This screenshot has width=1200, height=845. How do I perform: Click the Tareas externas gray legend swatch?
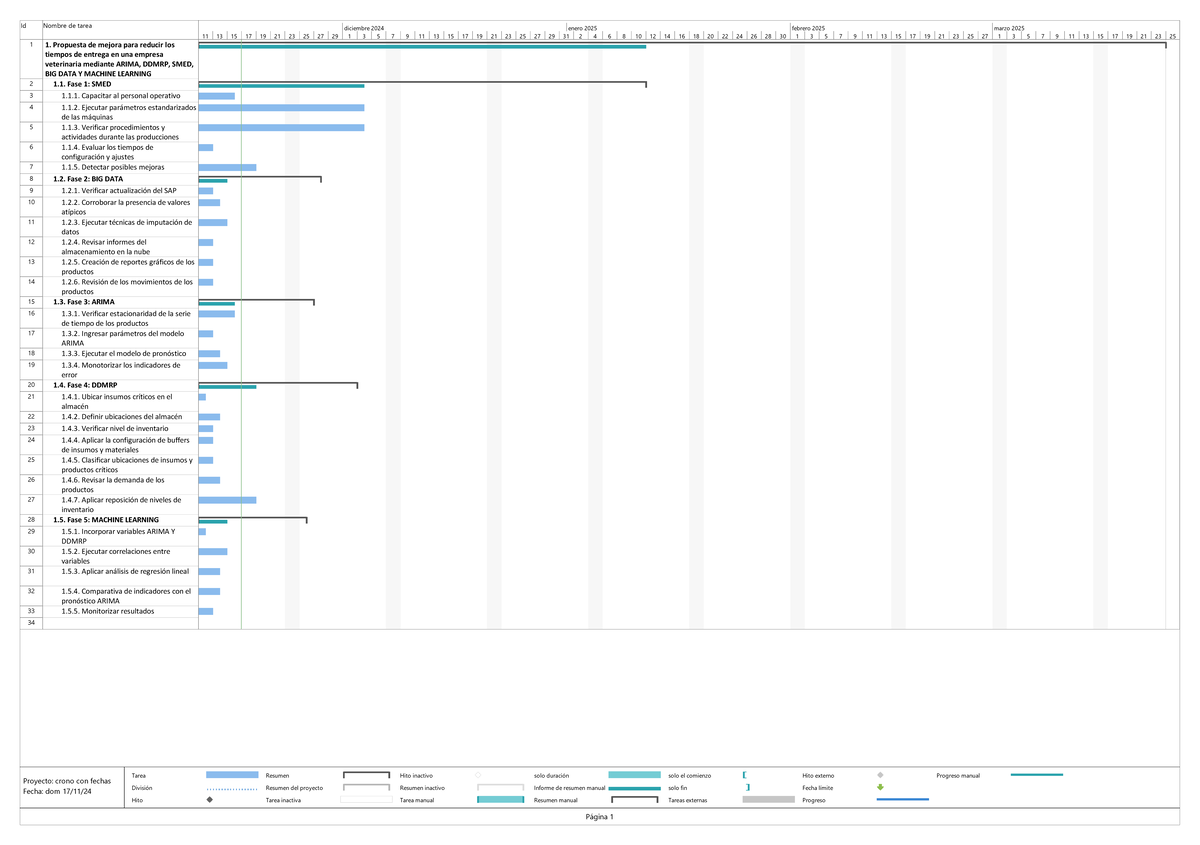click(769, 800)
